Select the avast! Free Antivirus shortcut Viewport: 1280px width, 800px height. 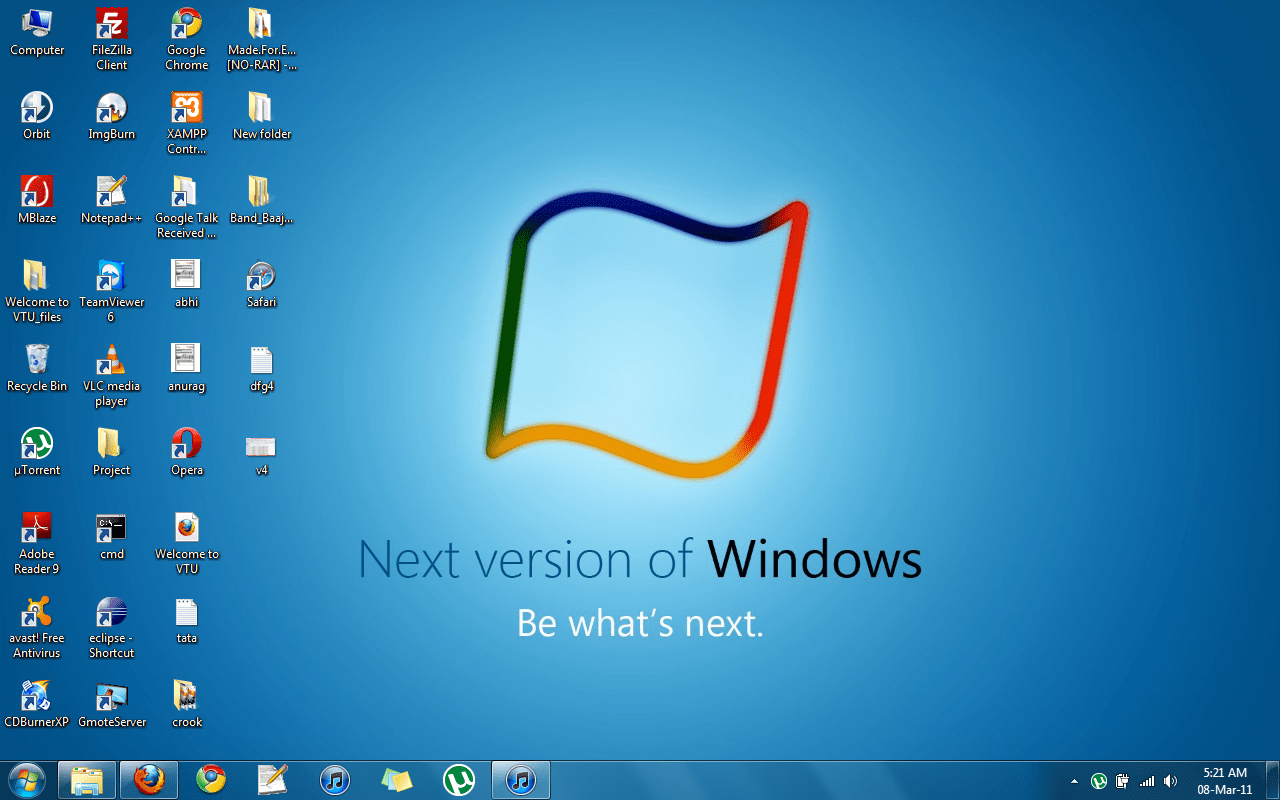37,627
